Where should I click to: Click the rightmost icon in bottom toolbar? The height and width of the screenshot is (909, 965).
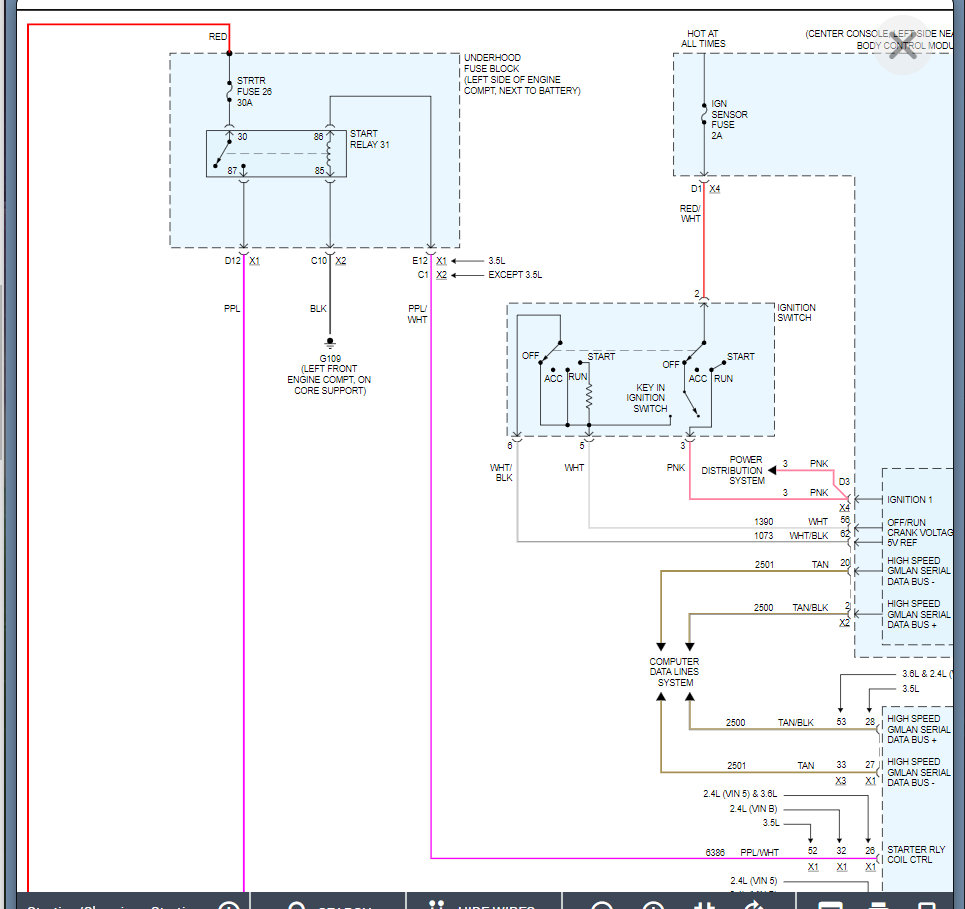(927, 906)
